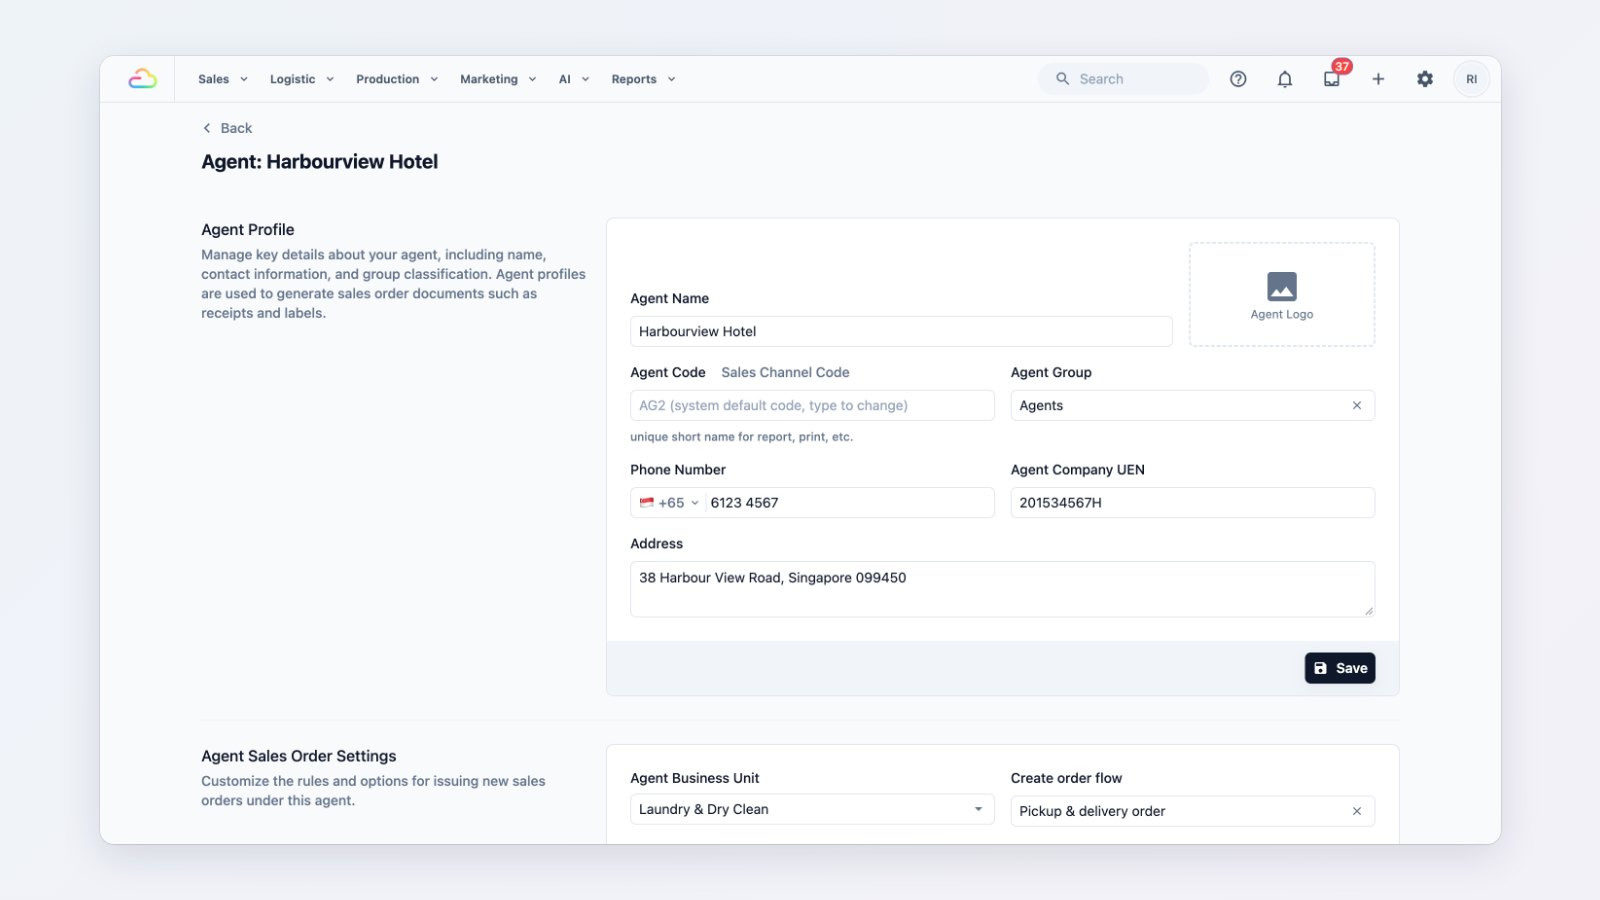Expand the Reports menu

tap(643, 79)
